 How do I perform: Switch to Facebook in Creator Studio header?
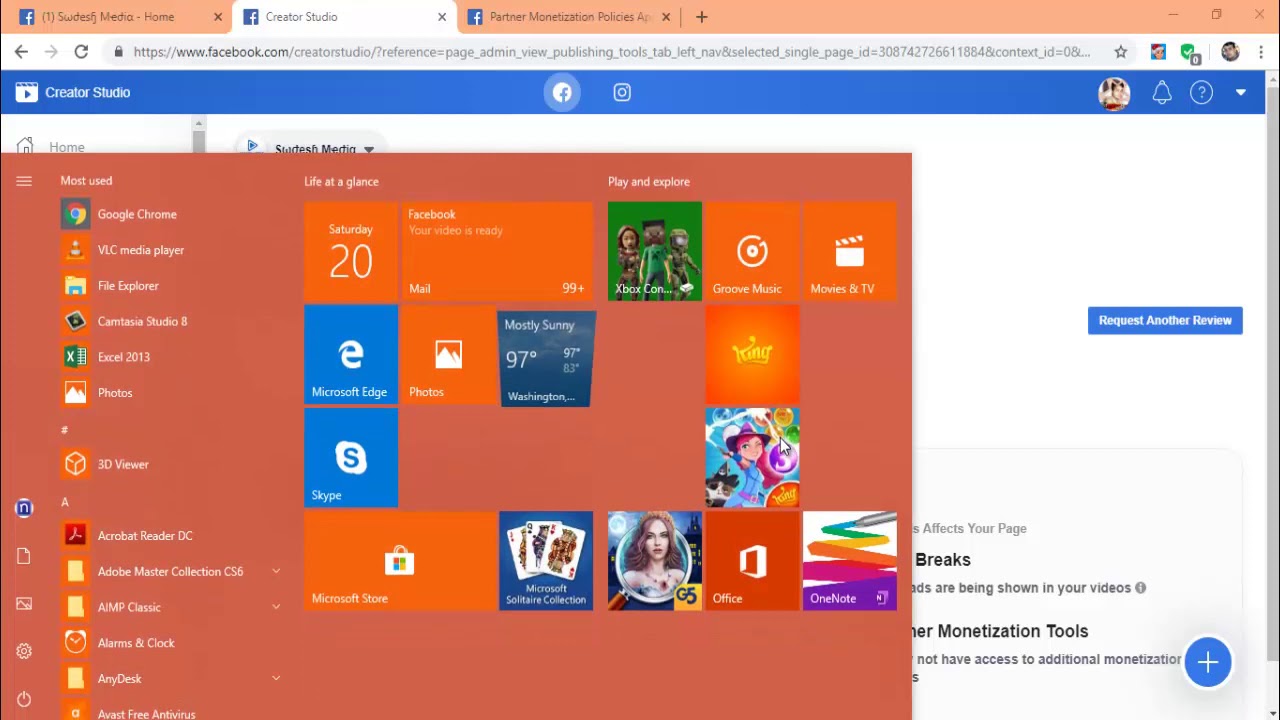coord(562,92)
